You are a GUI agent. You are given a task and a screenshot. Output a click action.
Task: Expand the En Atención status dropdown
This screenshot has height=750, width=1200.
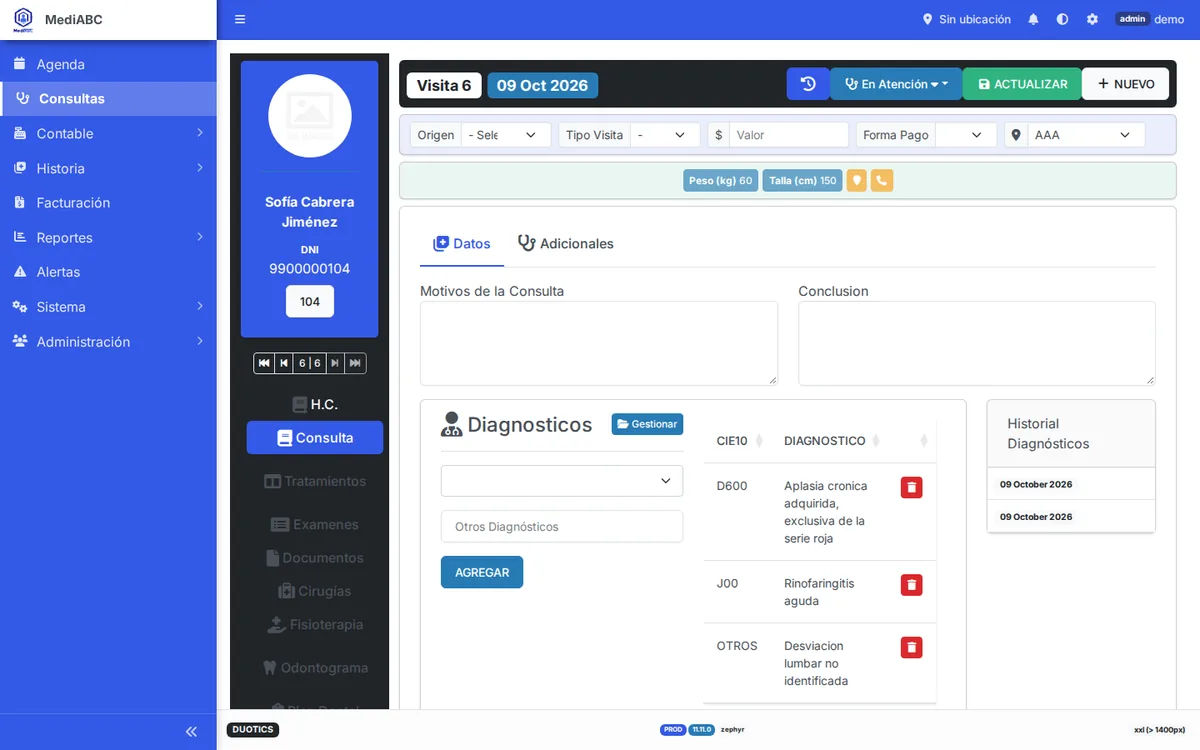(x=896, y=84)
